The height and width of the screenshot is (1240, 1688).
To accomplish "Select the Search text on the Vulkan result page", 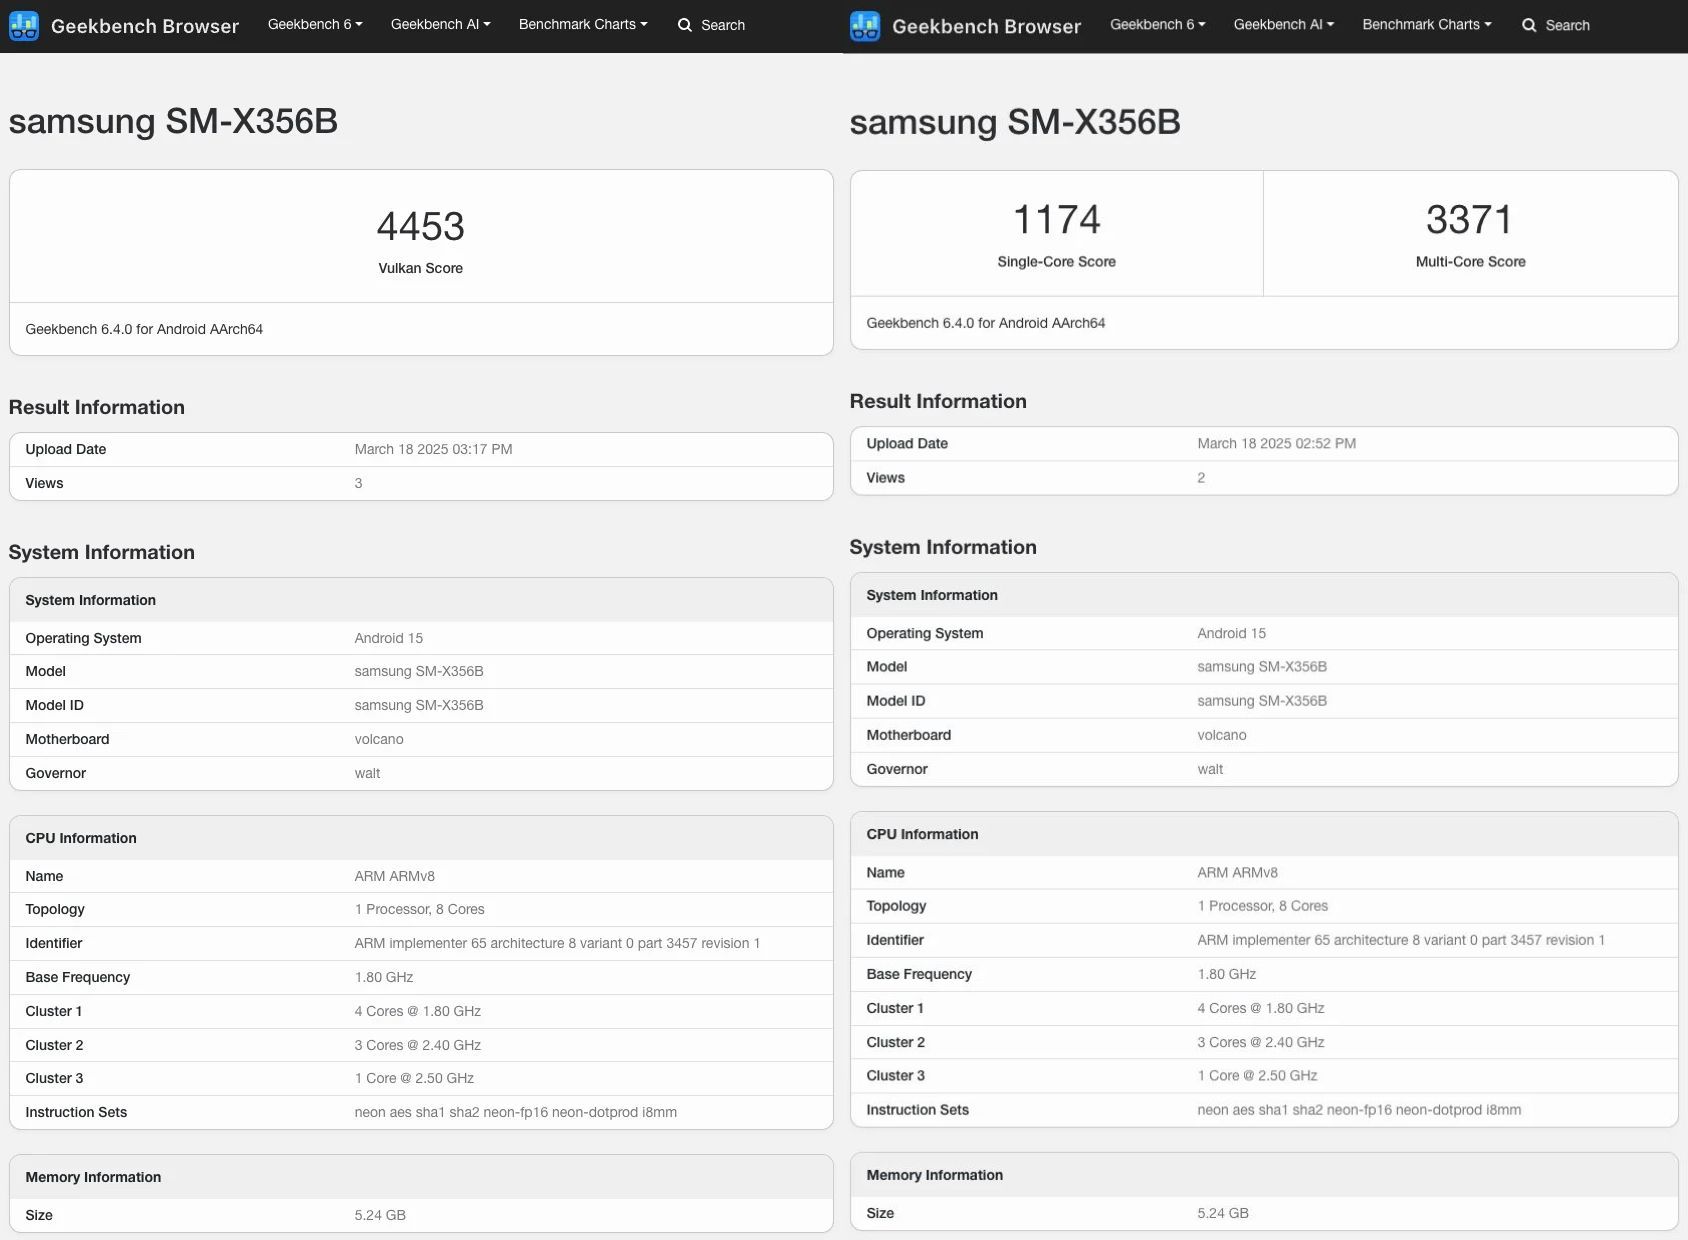I will pyautogui.click(x=723, y=25).
